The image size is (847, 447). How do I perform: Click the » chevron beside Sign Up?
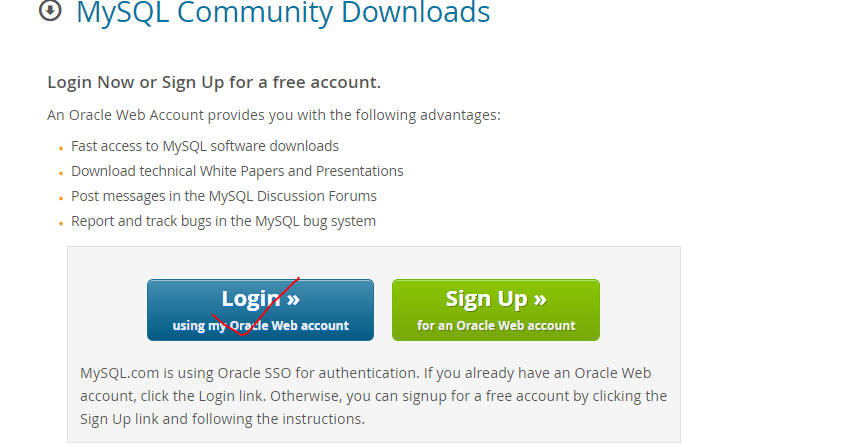[540, 299]
